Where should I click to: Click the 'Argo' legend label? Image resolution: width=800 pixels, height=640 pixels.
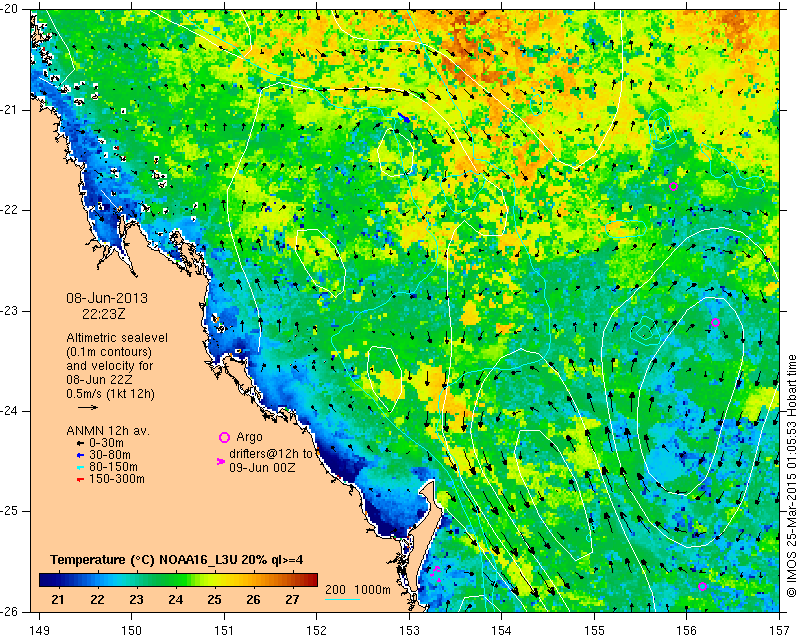(249, 437)
